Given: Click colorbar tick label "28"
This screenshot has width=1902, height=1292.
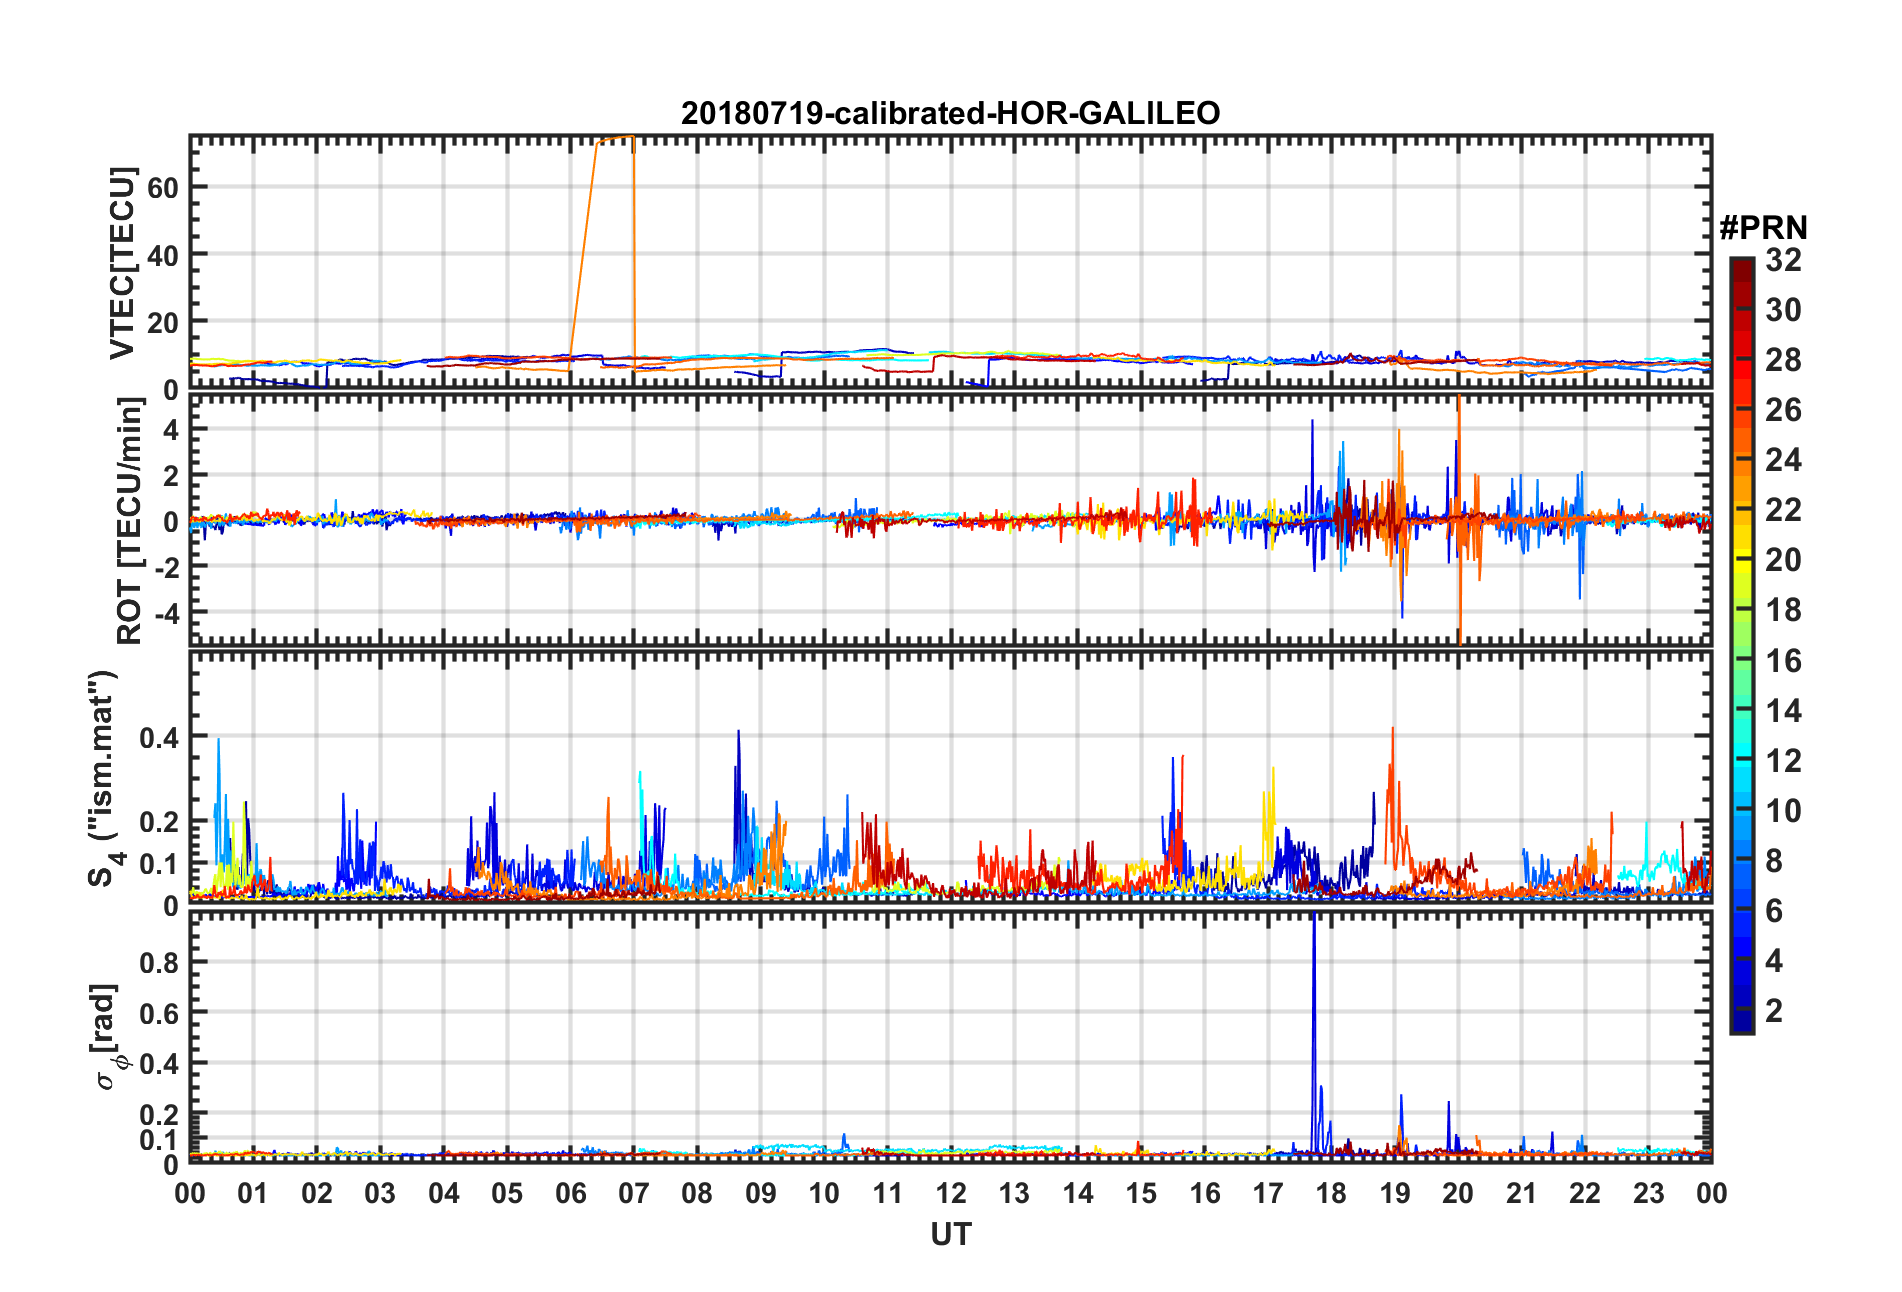Looking at the screenshot, I should [x=1783, y=360].
